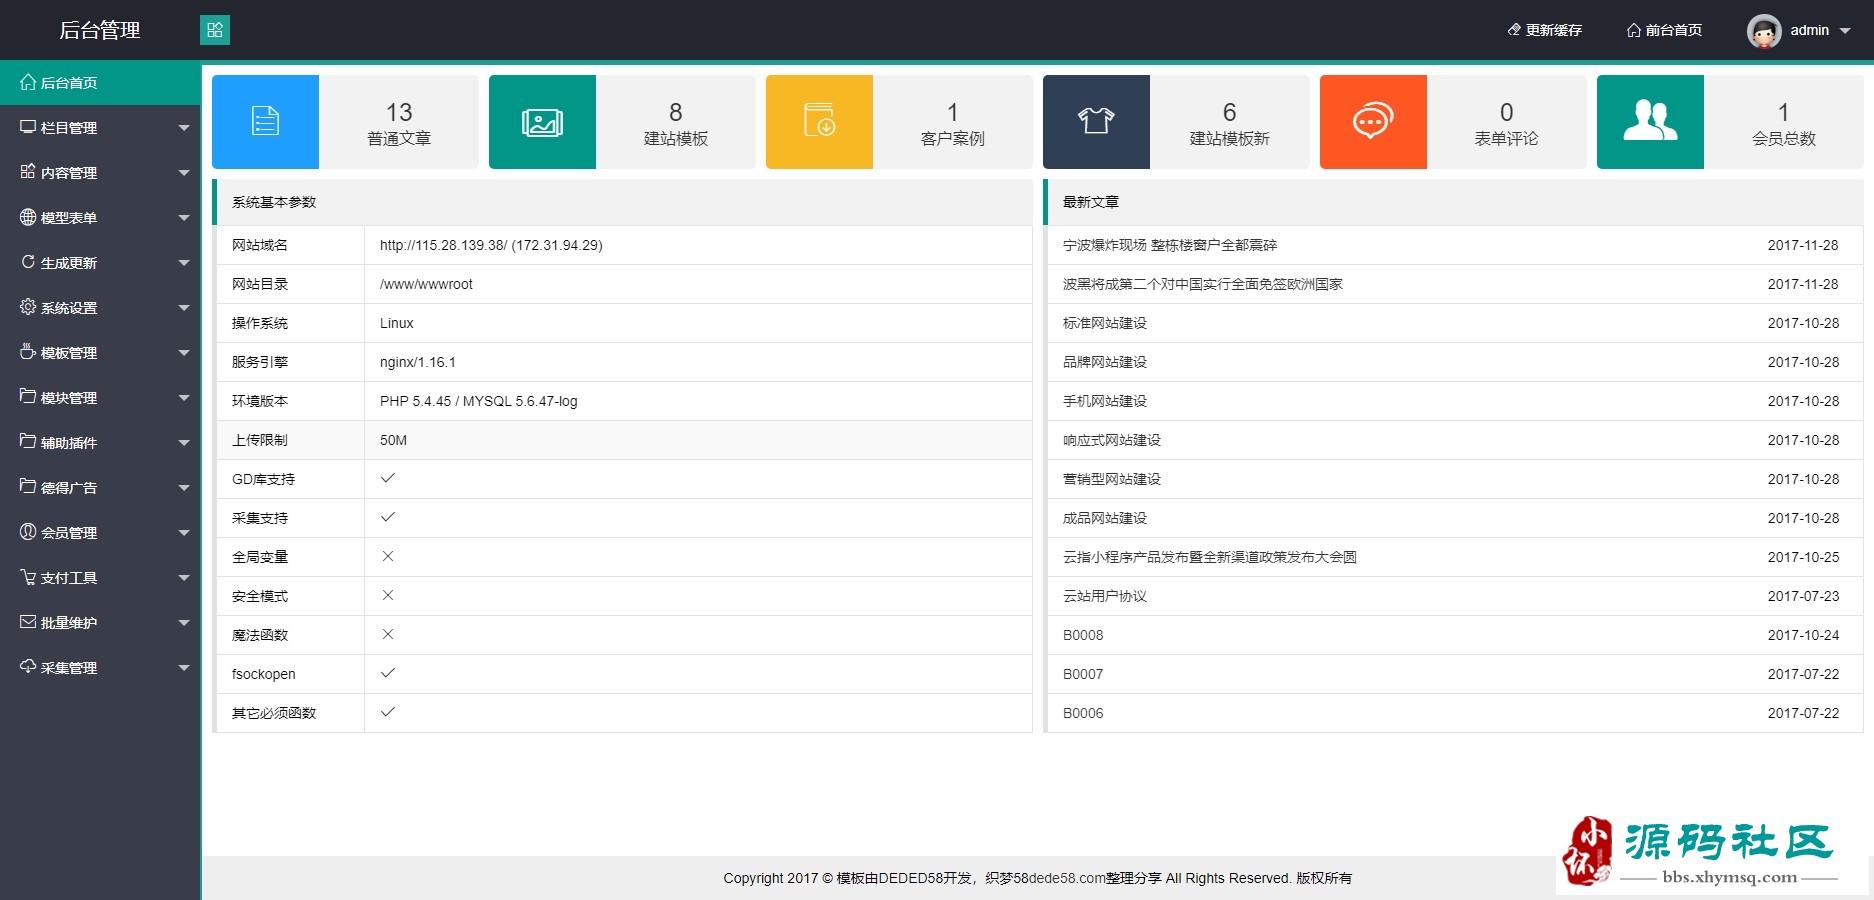Open article 宁波爆炸现场 整栋楼窗户全都震碎
Viewport: 1874px width, 900px height.
(x=1170, y=245)
